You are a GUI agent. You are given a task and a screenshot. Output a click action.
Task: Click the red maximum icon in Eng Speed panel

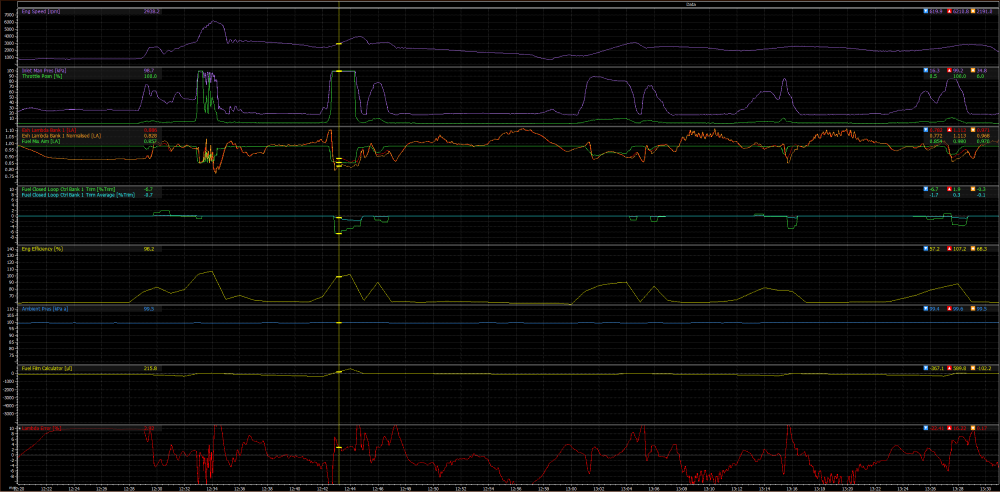[x=950, y=11]
